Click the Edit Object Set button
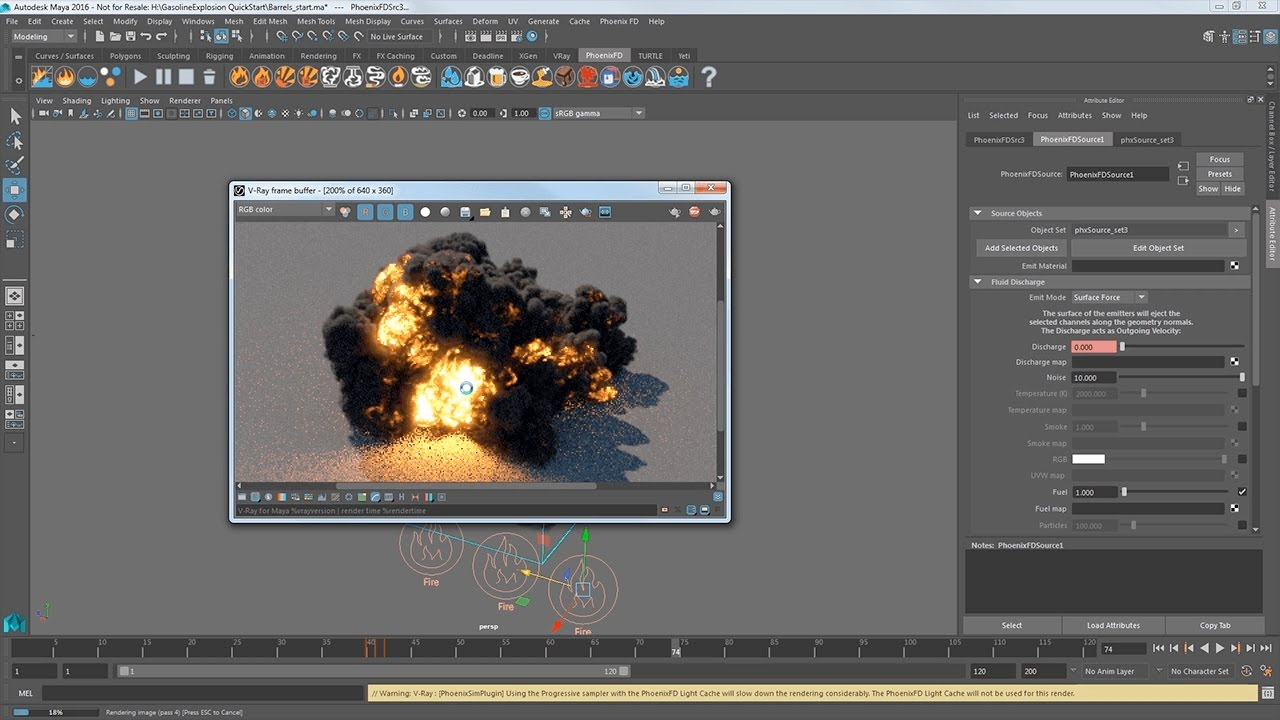The height and width of the screenshot is (720, 1280). tap(1158, 248)
